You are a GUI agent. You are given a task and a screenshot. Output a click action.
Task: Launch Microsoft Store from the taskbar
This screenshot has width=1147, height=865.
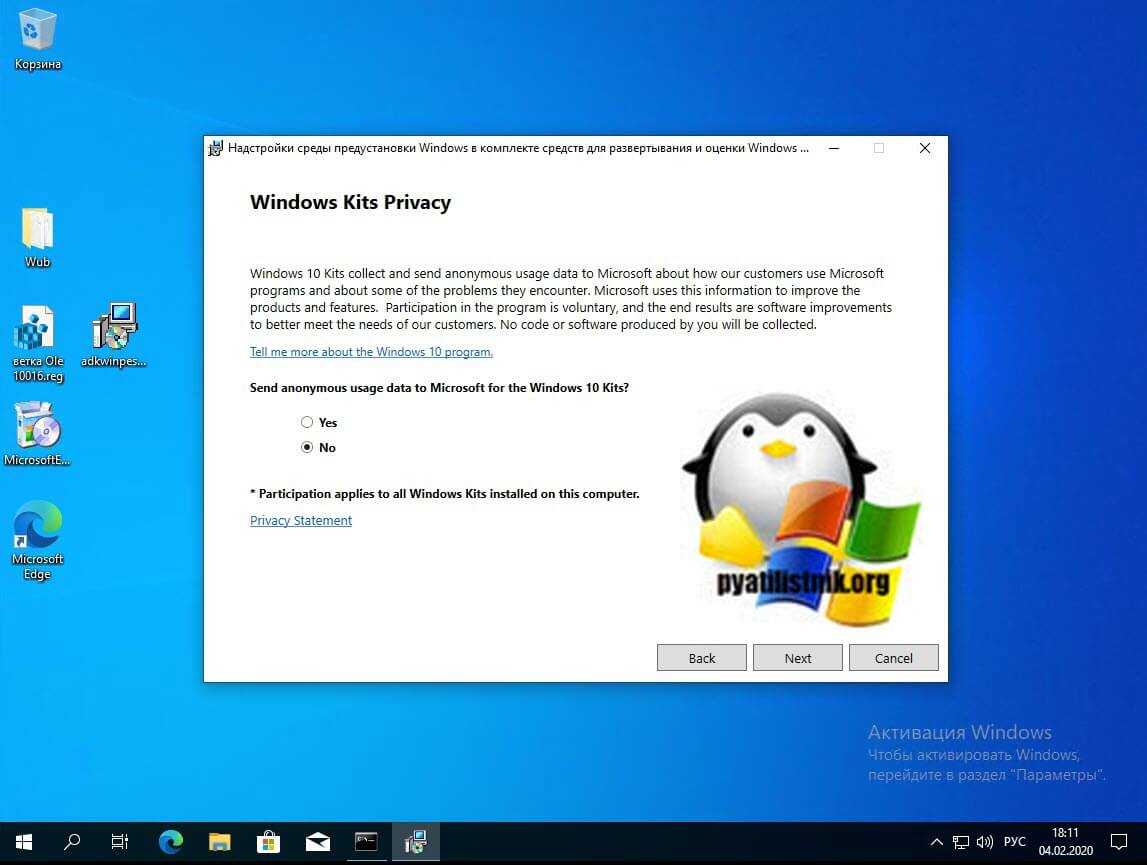[x=268, y=842]
